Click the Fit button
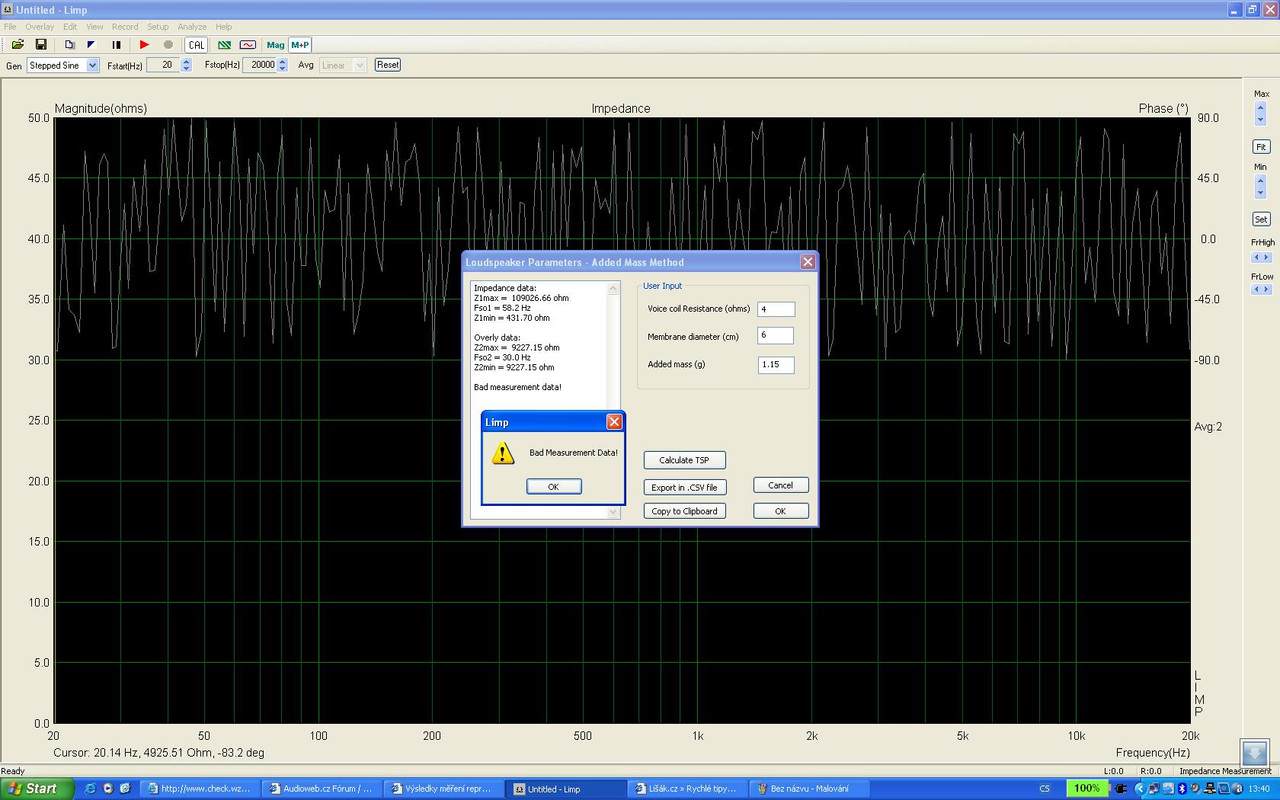 tap(1261, 146)
